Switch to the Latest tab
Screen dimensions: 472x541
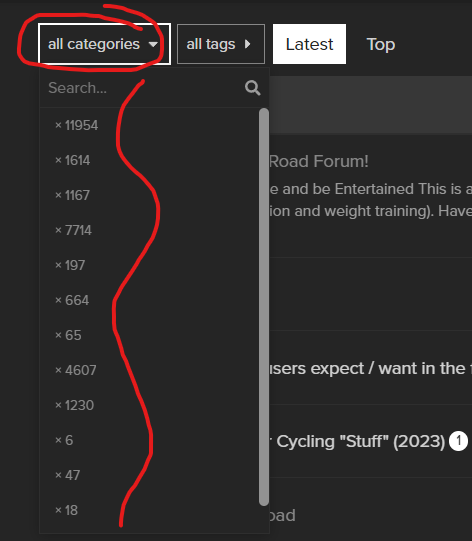[309, 44]
